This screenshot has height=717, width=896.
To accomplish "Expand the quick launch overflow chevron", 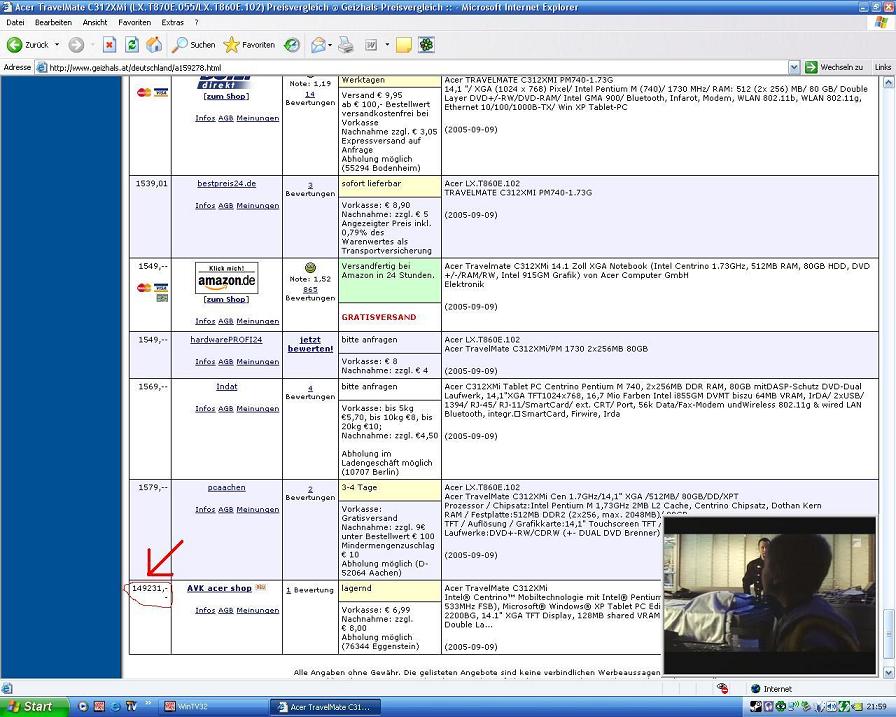I will click(149, 703).
